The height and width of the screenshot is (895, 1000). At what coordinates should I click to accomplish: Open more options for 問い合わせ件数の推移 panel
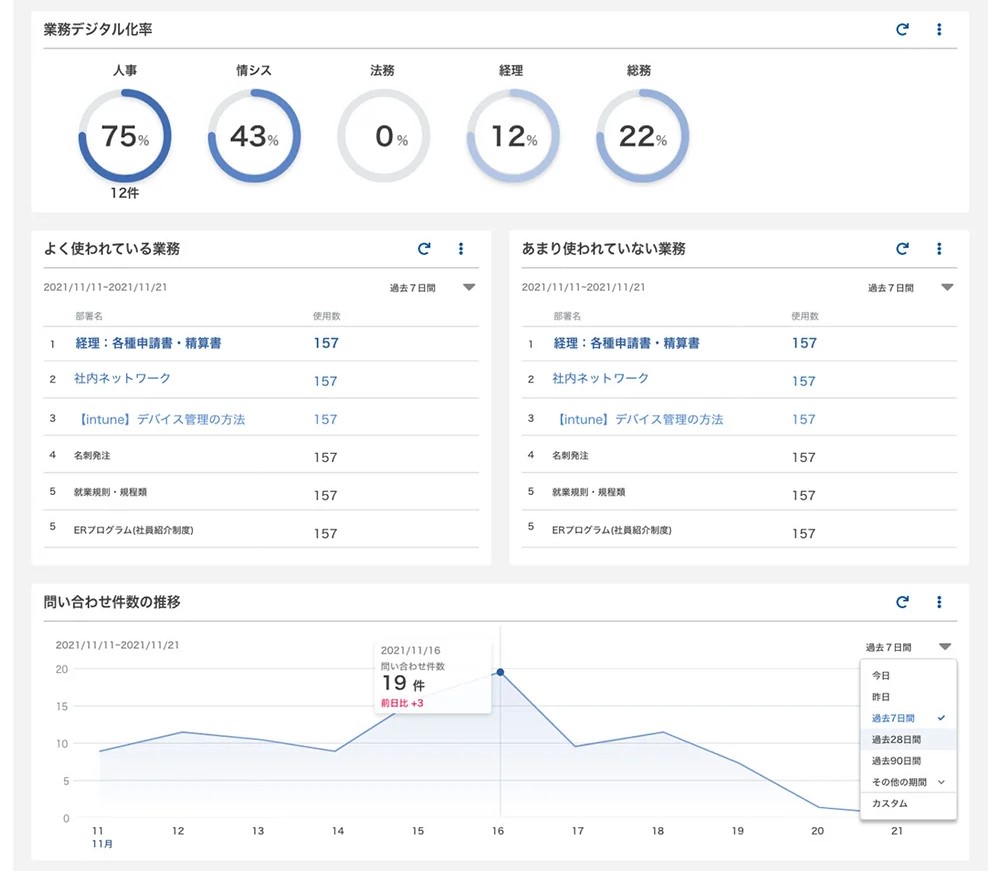point(939,602)
